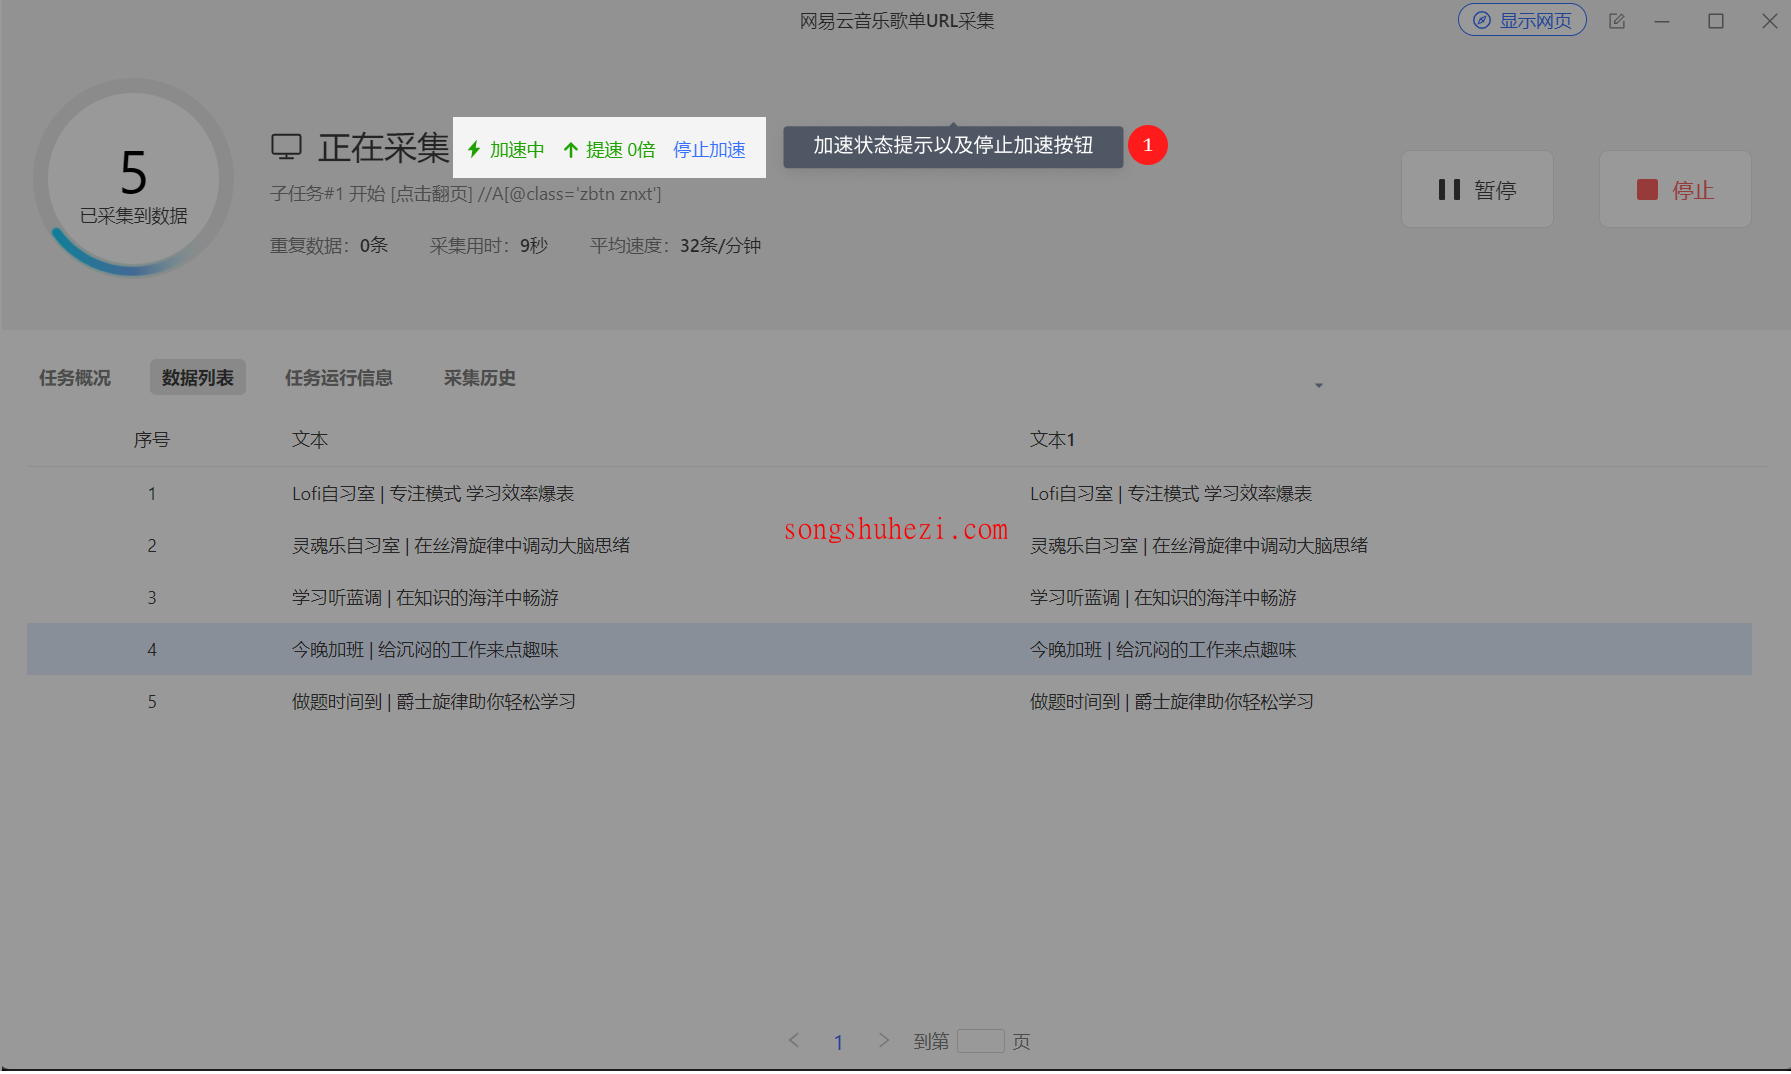This screenshot has height=1074, width=1791.
Task: Open the 采集历史 tab
Action: tap(480, 377)
